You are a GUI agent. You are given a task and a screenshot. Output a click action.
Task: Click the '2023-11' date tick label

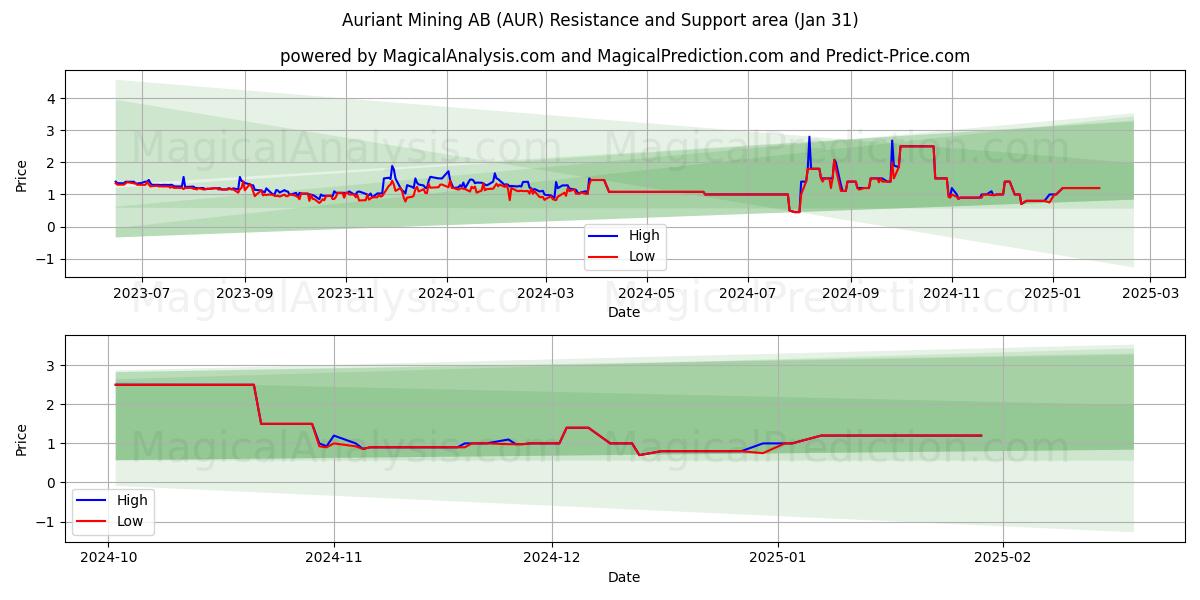tap(346, 293)
